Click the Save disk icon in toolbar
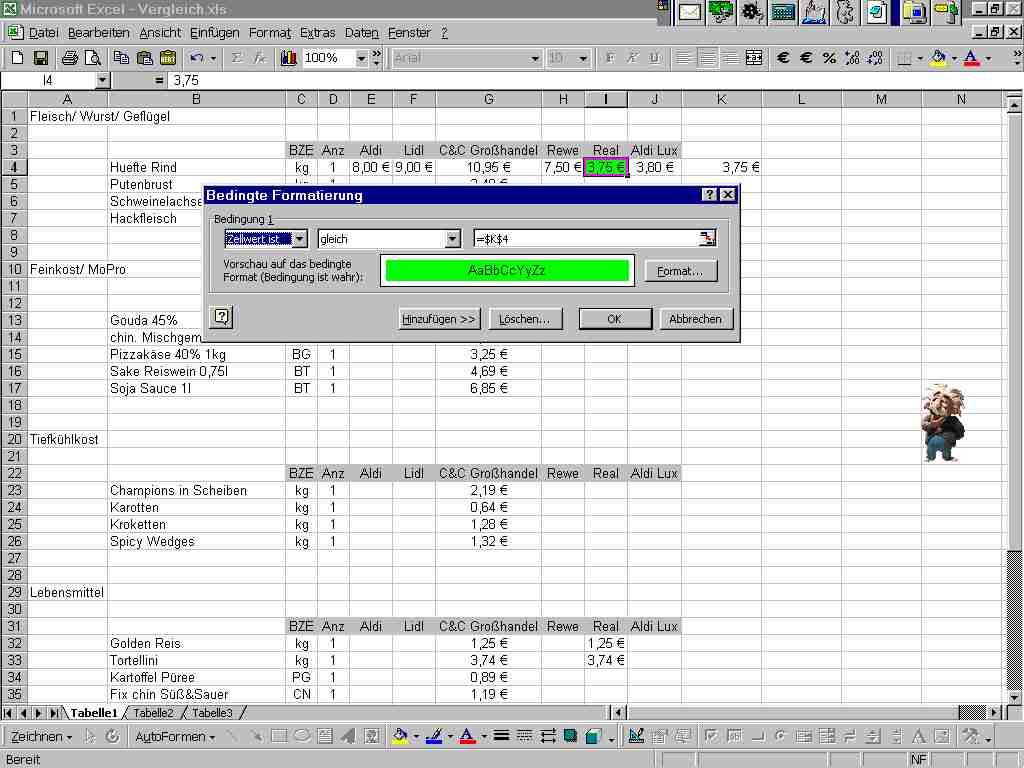 41,58
